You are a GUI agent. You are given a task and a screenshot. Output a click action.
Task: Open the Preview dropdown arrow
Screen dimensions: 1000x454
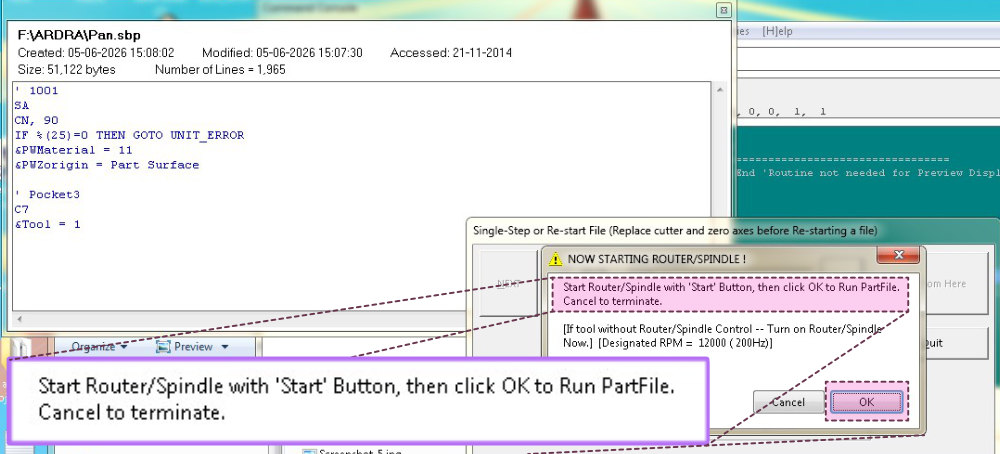[x=224, y=347]
